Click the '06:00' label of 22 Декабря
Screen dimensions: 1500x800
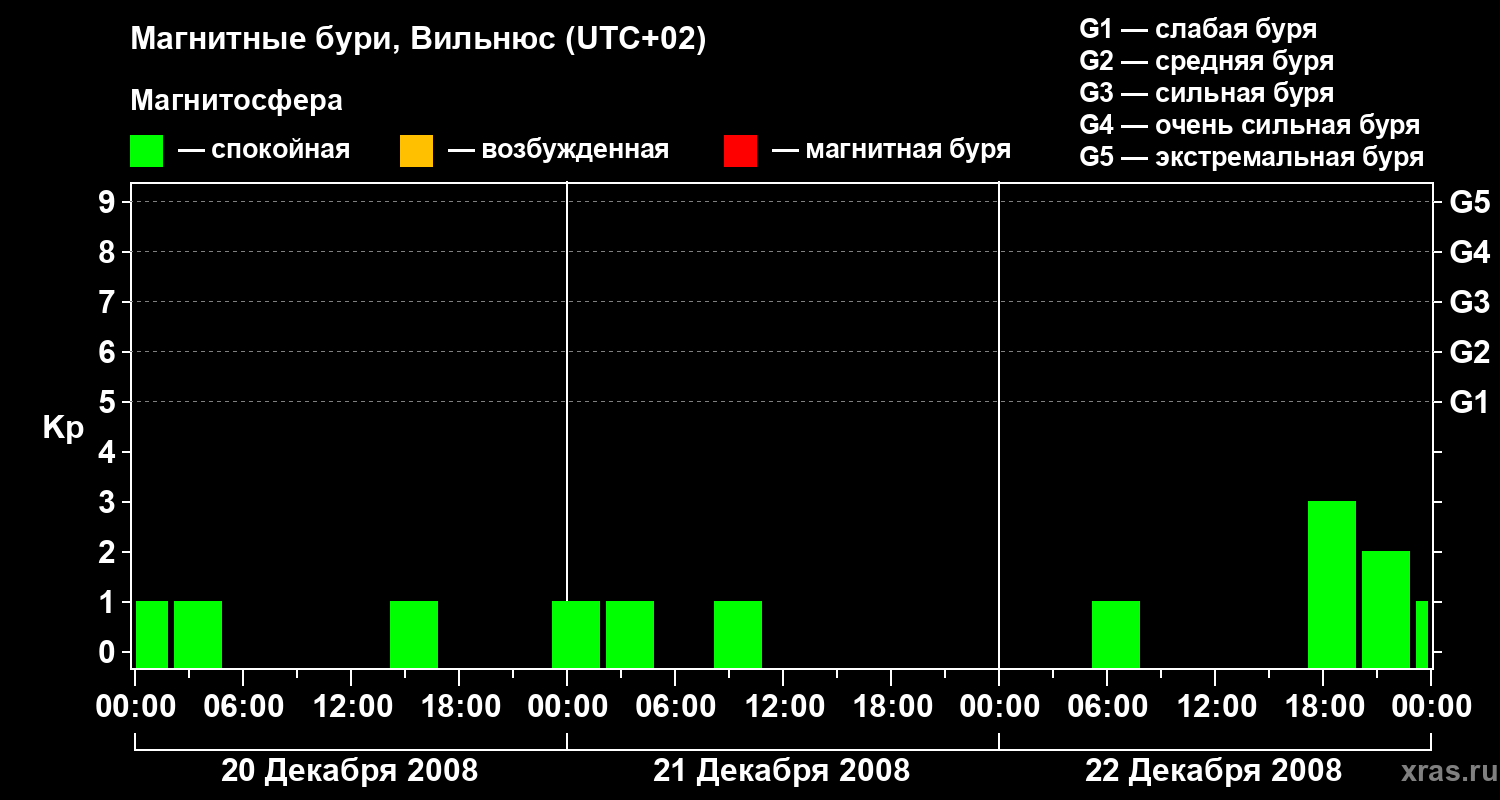coord(1107,707)
